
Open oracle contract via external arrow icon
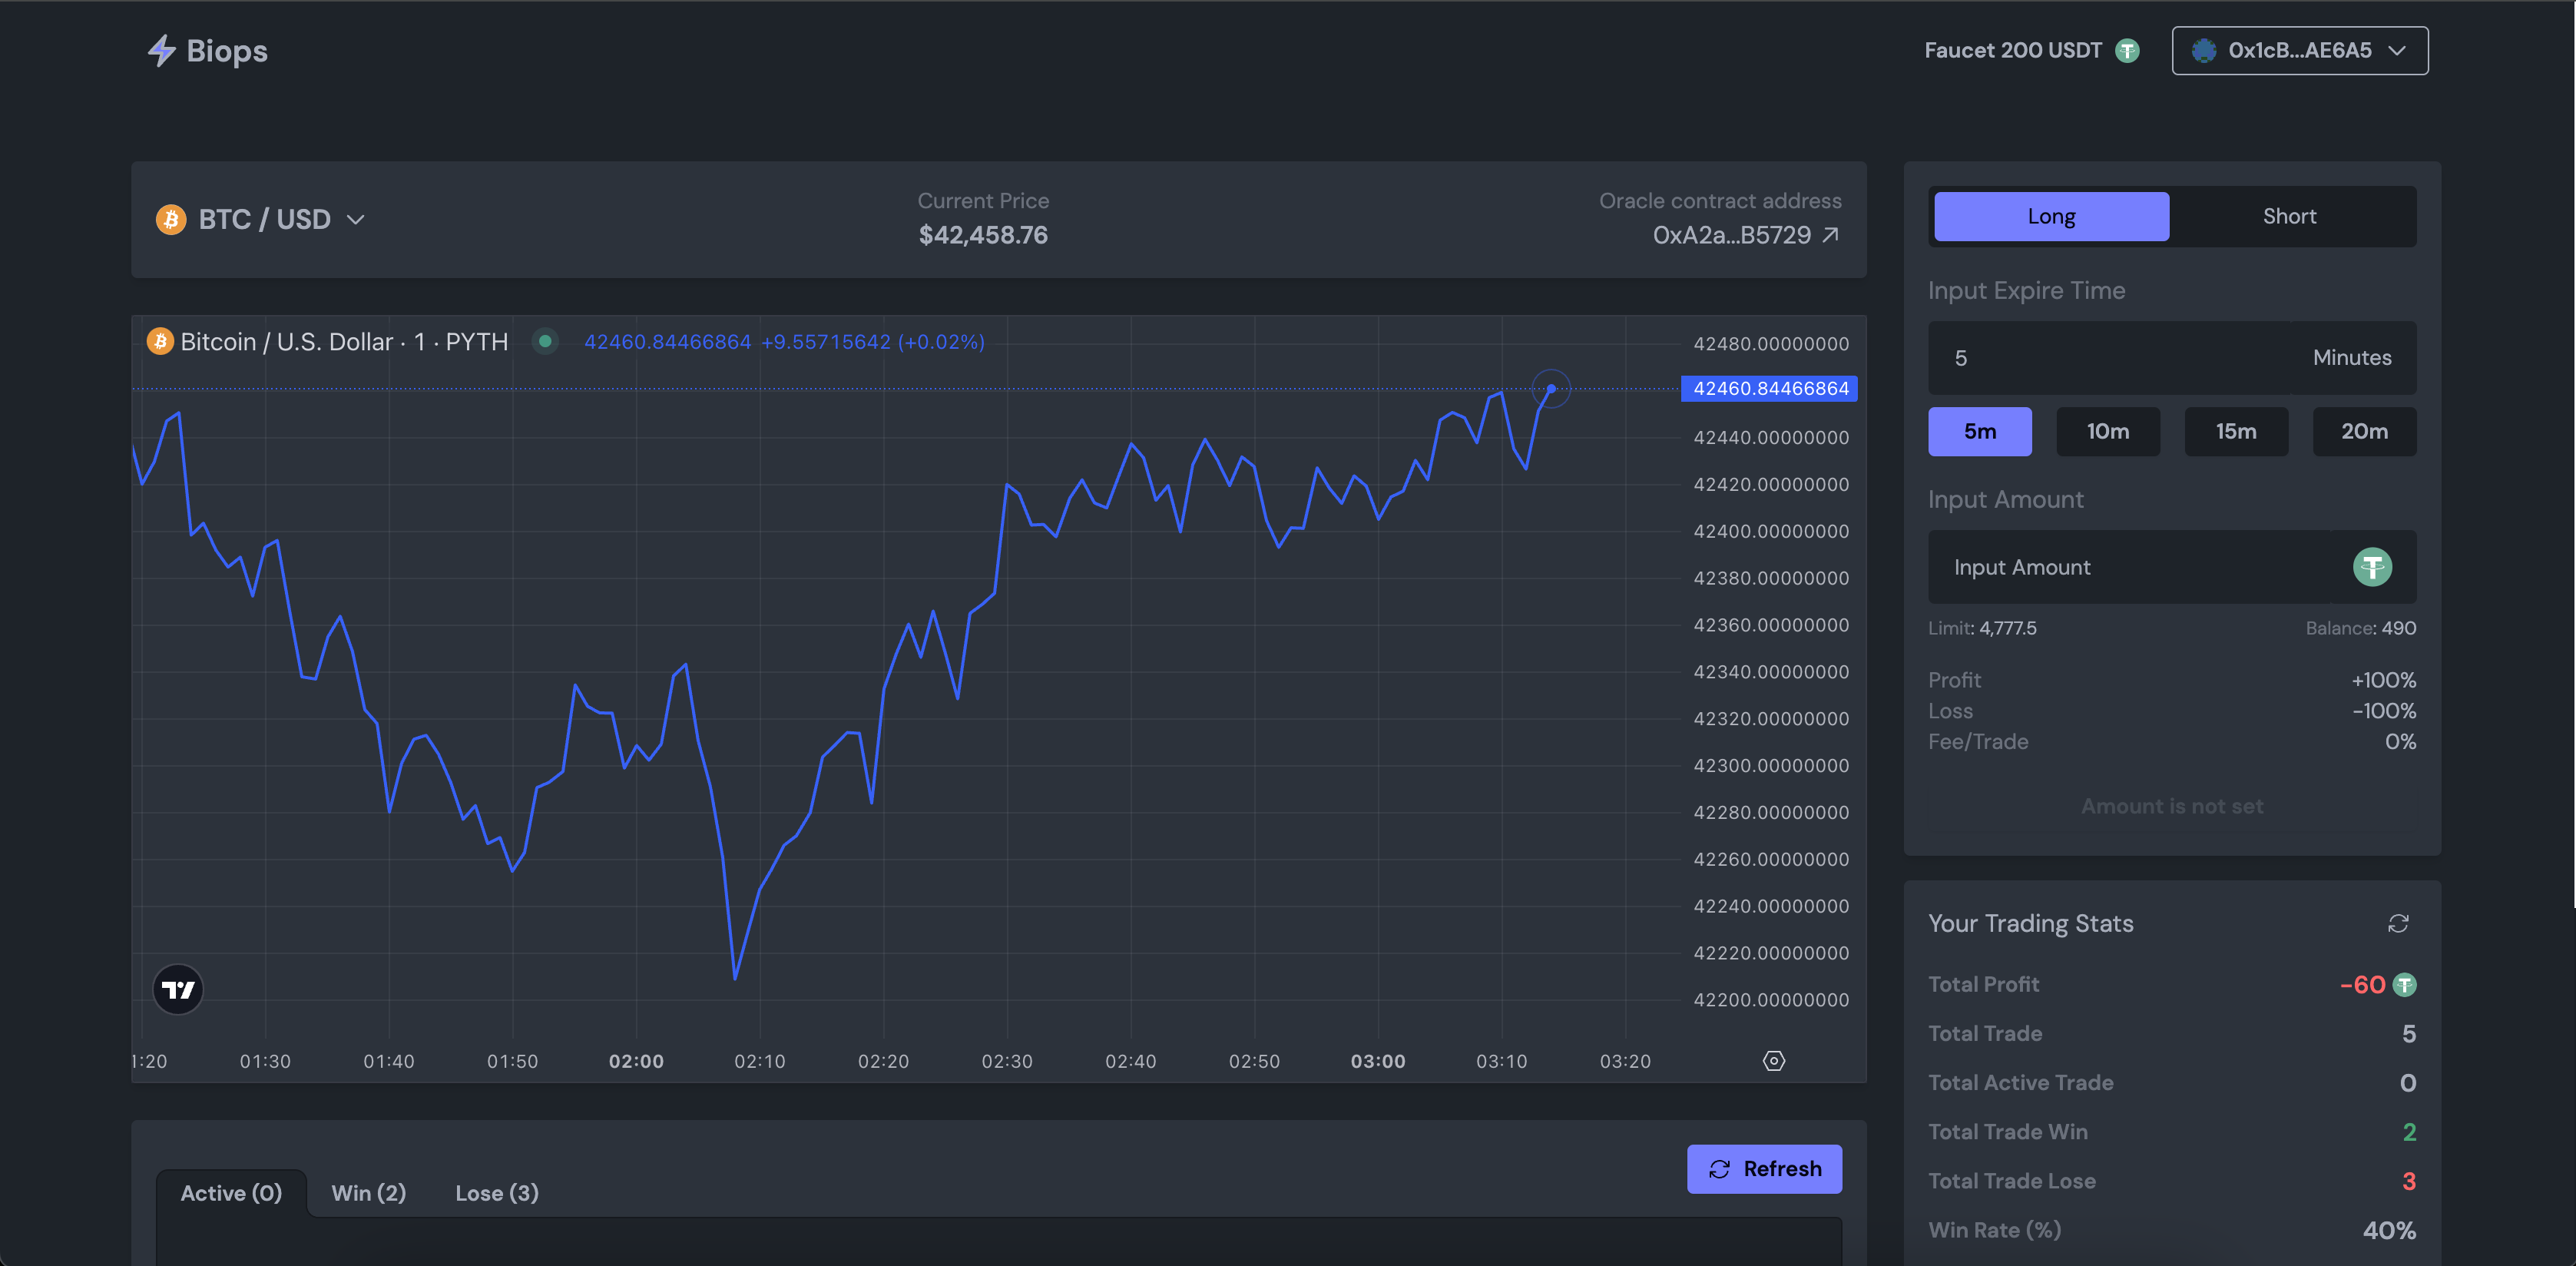(1830, 235)
